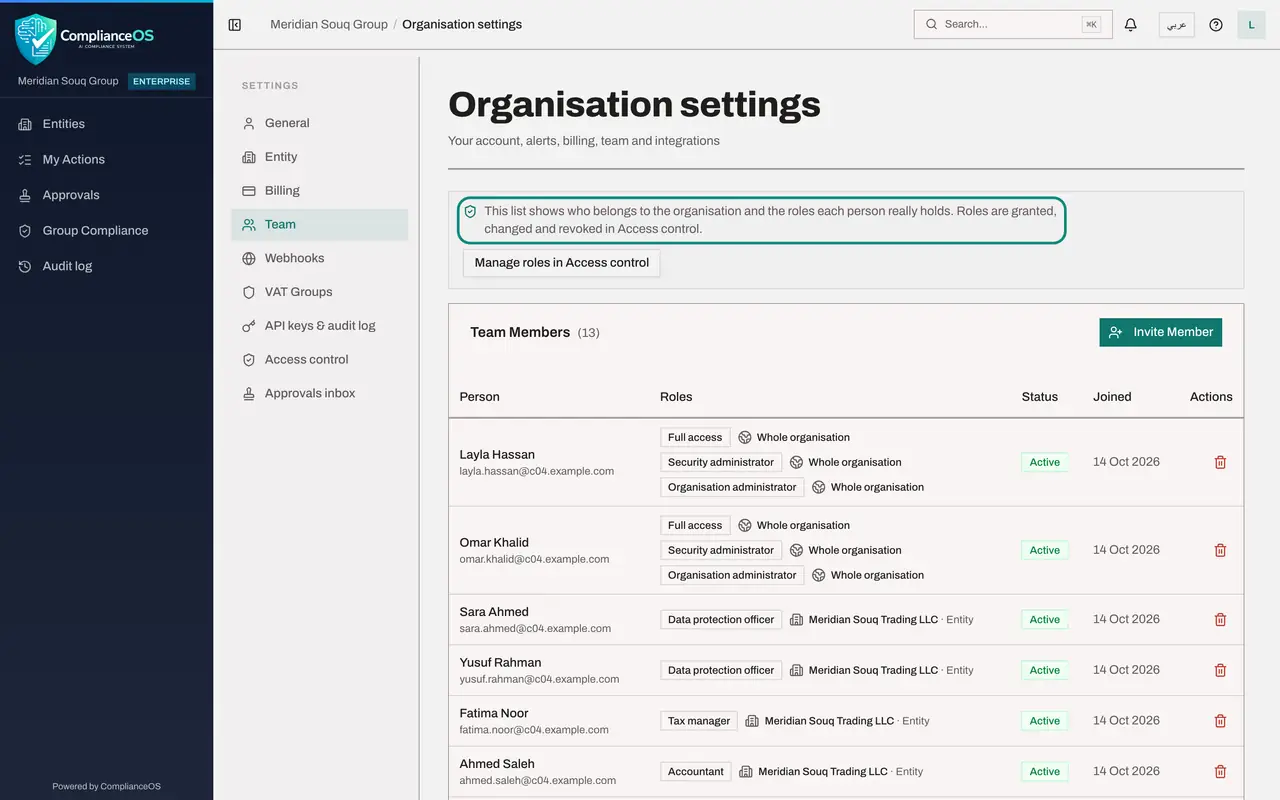Click Fatima Noor's Tax manager role tag
Viewport: 1280px width, 800px height.
(699, 721)
